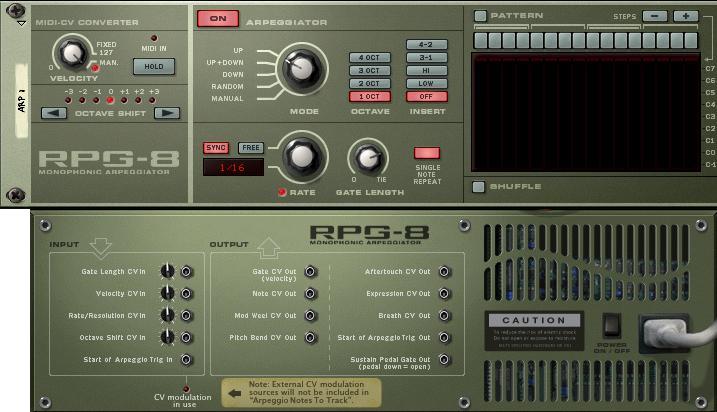Click the Velocity CV In jack
The image size is (717, 412).
pos(186,294)
